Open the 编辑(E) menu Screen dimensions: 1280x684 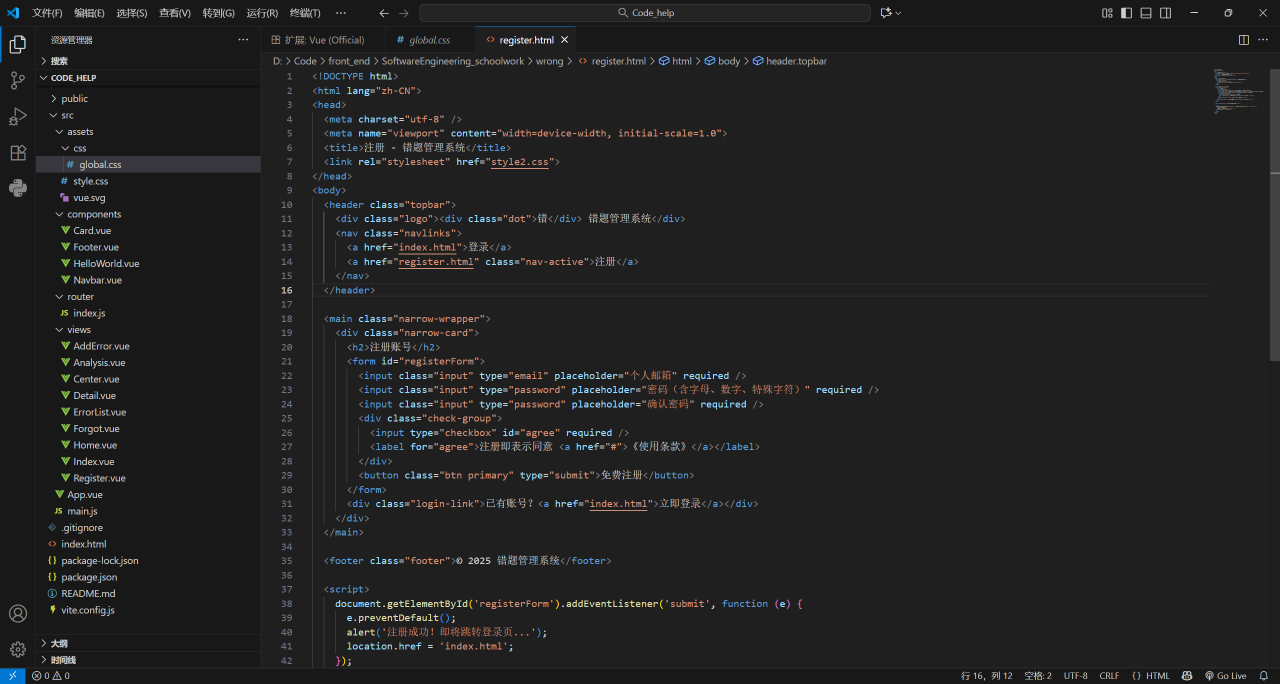point(89,13)
